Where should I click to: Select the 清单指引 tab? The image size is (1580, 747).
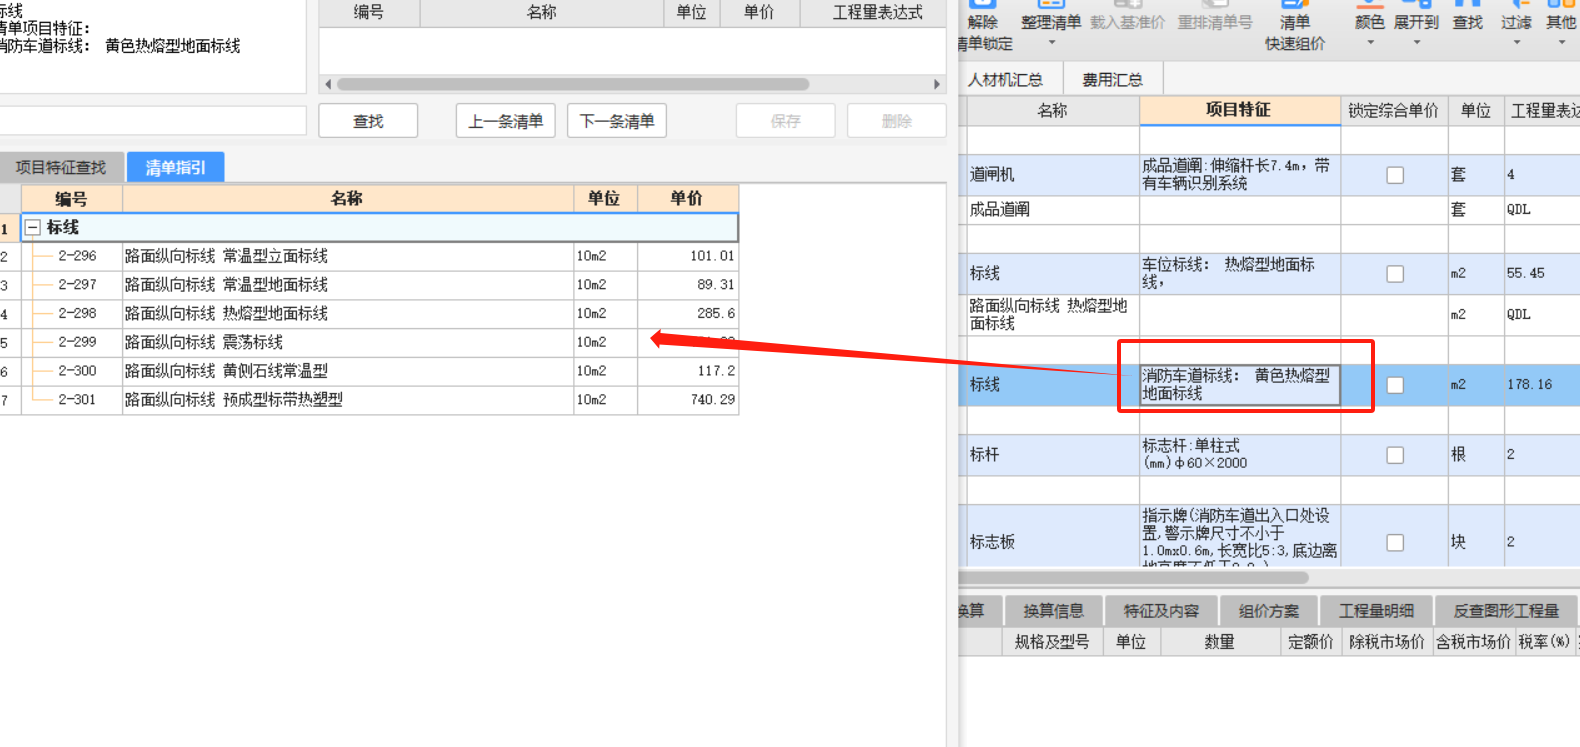point(175,167)
